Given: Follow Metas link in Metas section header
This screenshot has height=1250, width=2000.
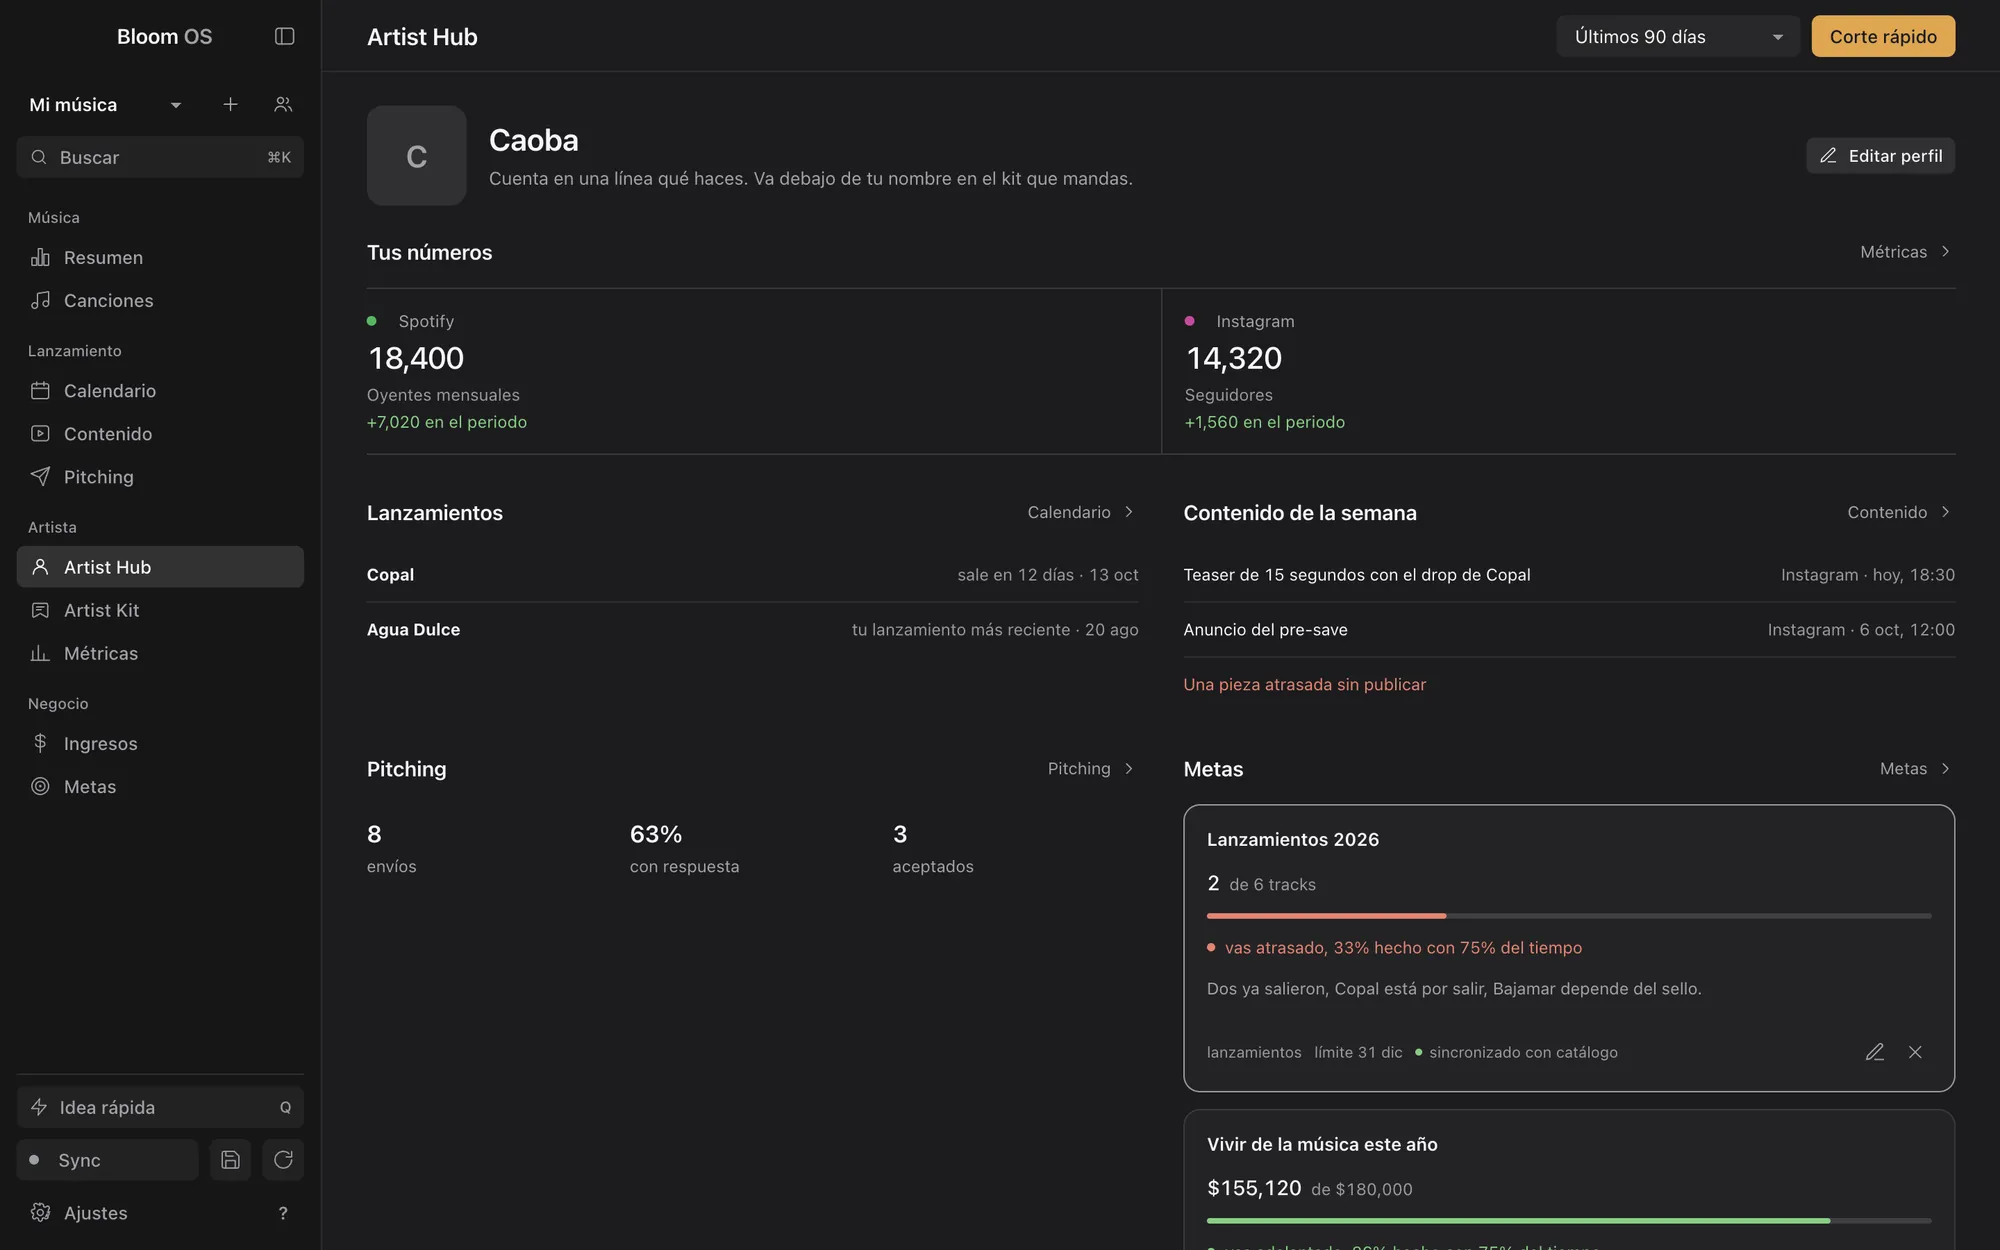Looking at the screenshot, I should (x=1915, y=769).
